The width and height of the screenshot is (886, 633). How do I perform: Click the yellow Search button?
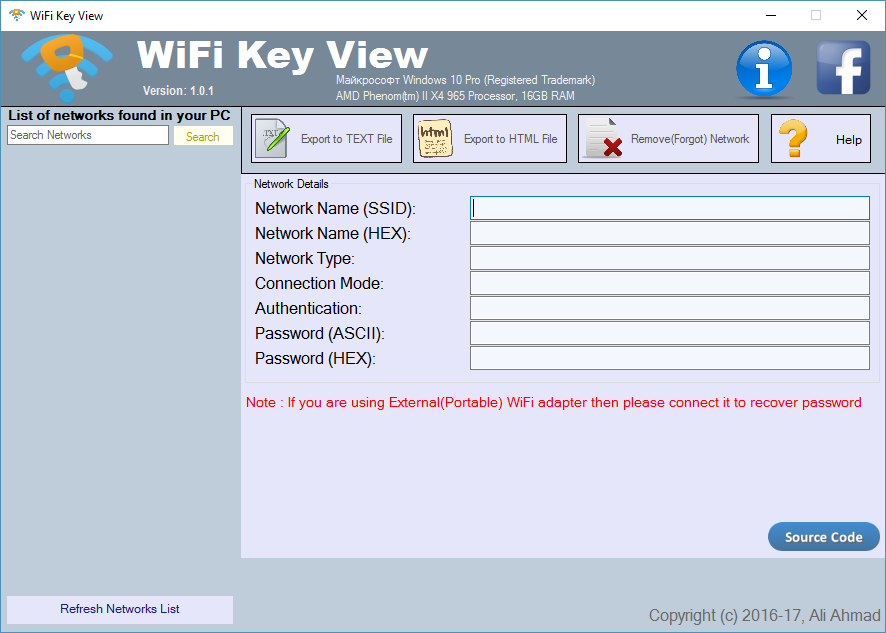(203, 136)
